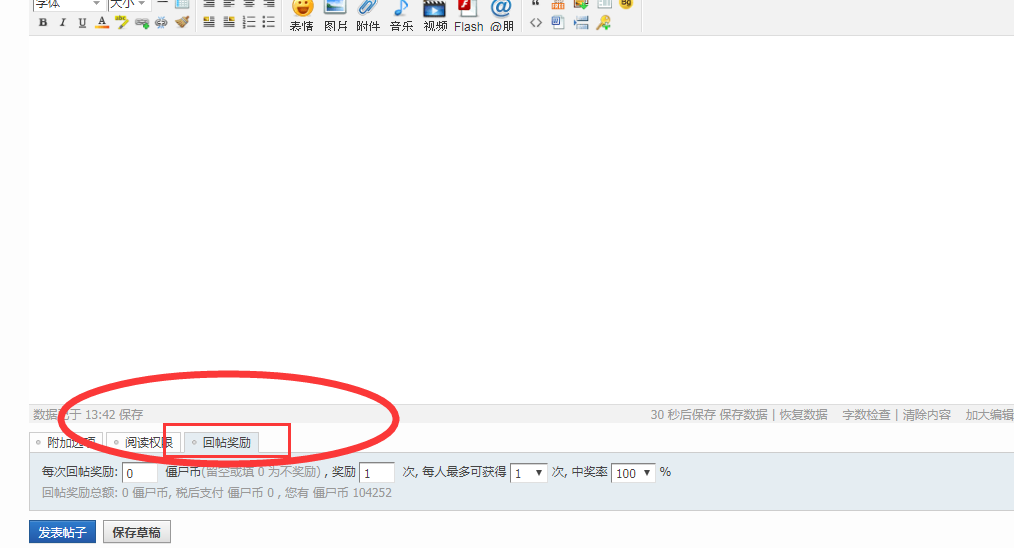Click the 30 秒后保存 countdown text

pyautogui.click(x=683, y=415)
